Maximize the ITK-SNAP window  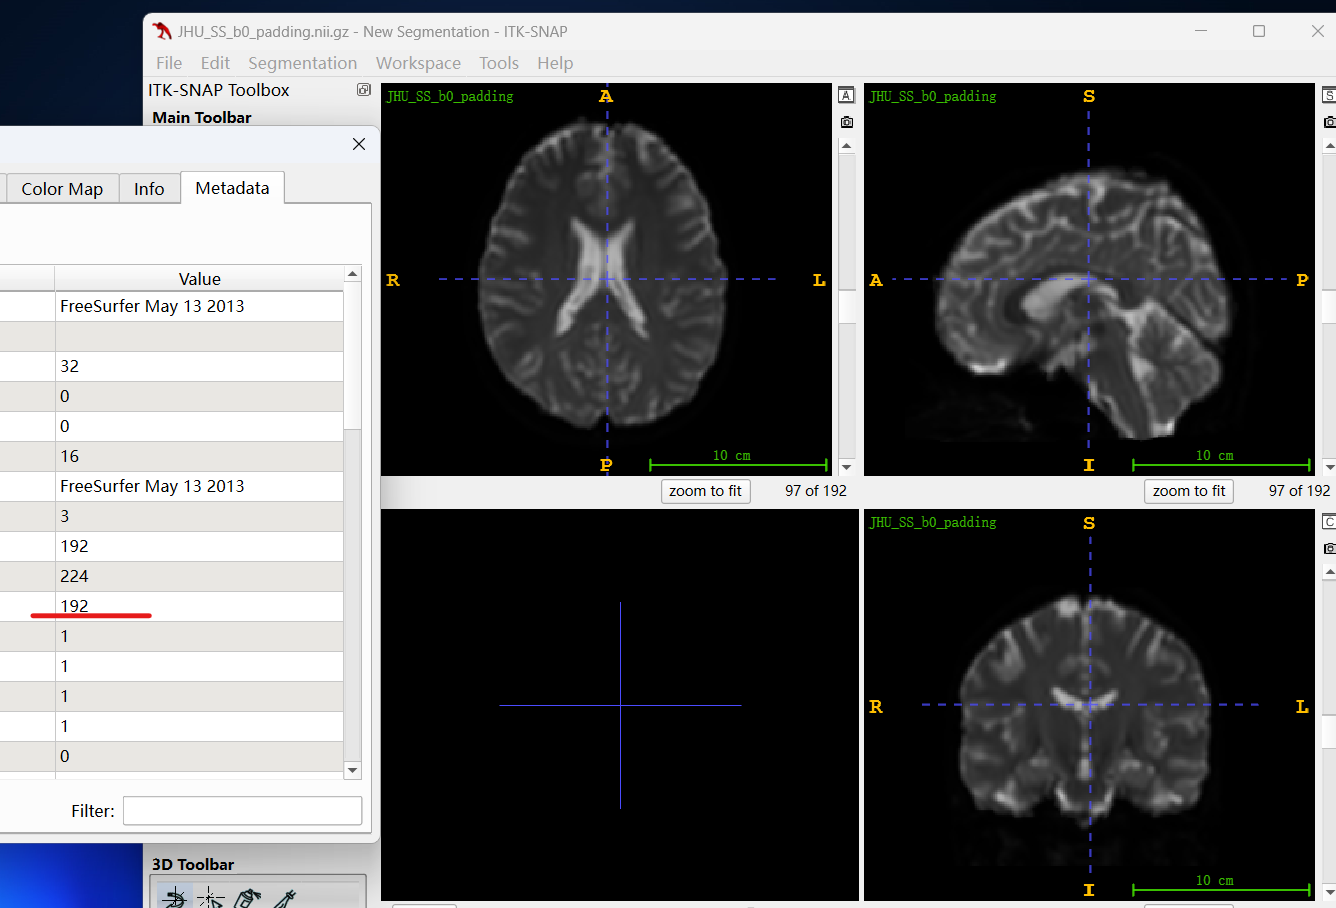[1259, 31]
